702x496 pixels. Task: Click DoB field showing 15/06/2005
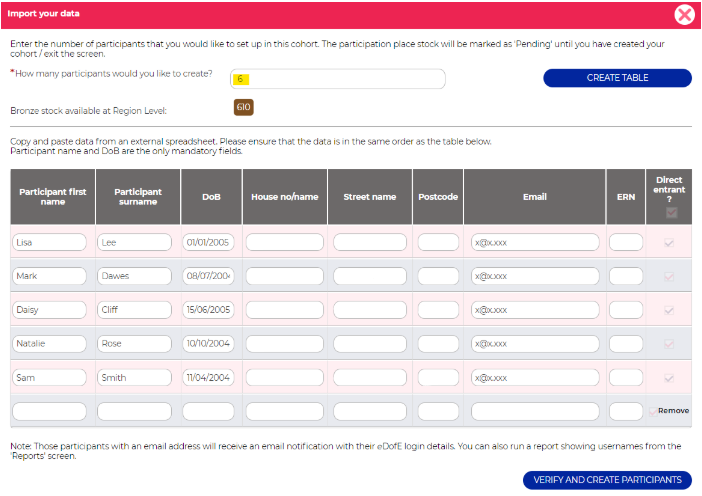[x=208, y=310]
